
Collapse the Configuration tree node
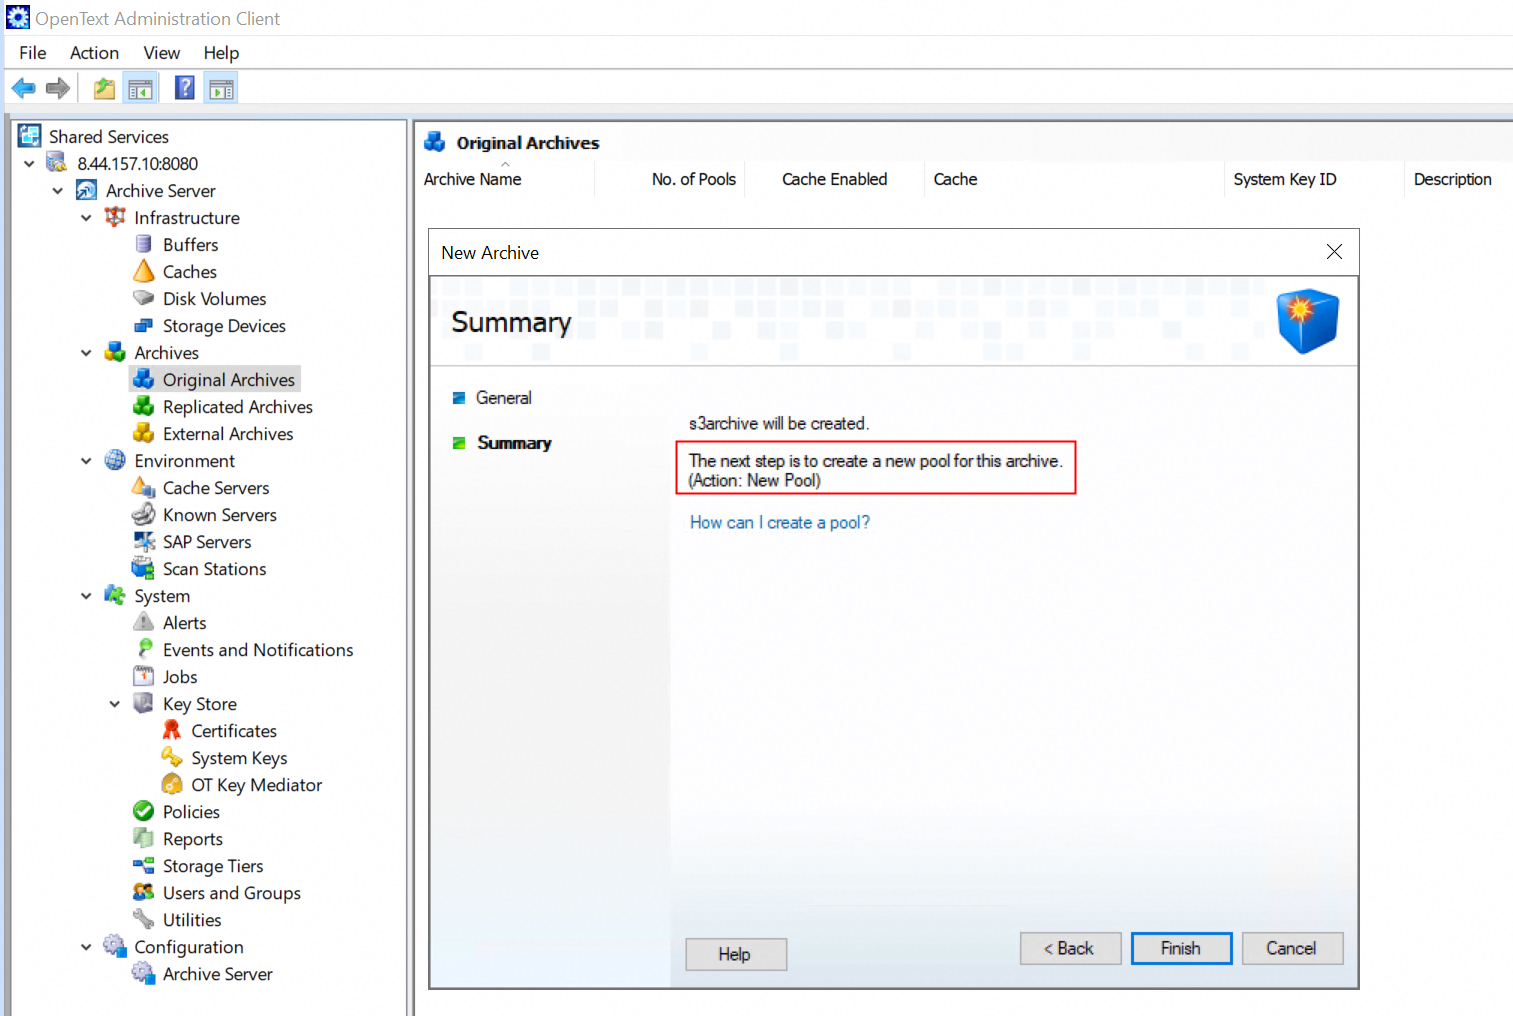(x=86, y=947)
